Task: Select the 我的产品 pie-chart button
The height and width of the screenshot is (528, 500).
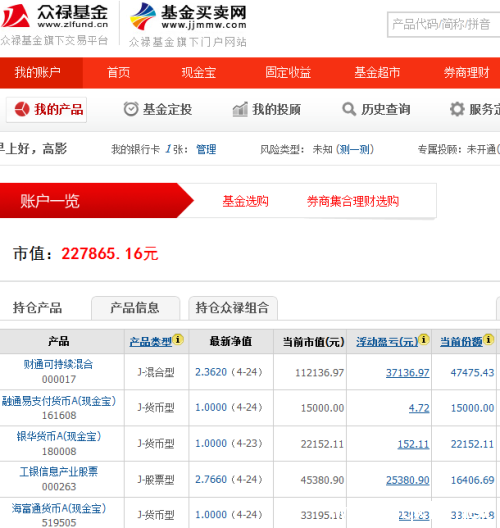Action: 46,109
